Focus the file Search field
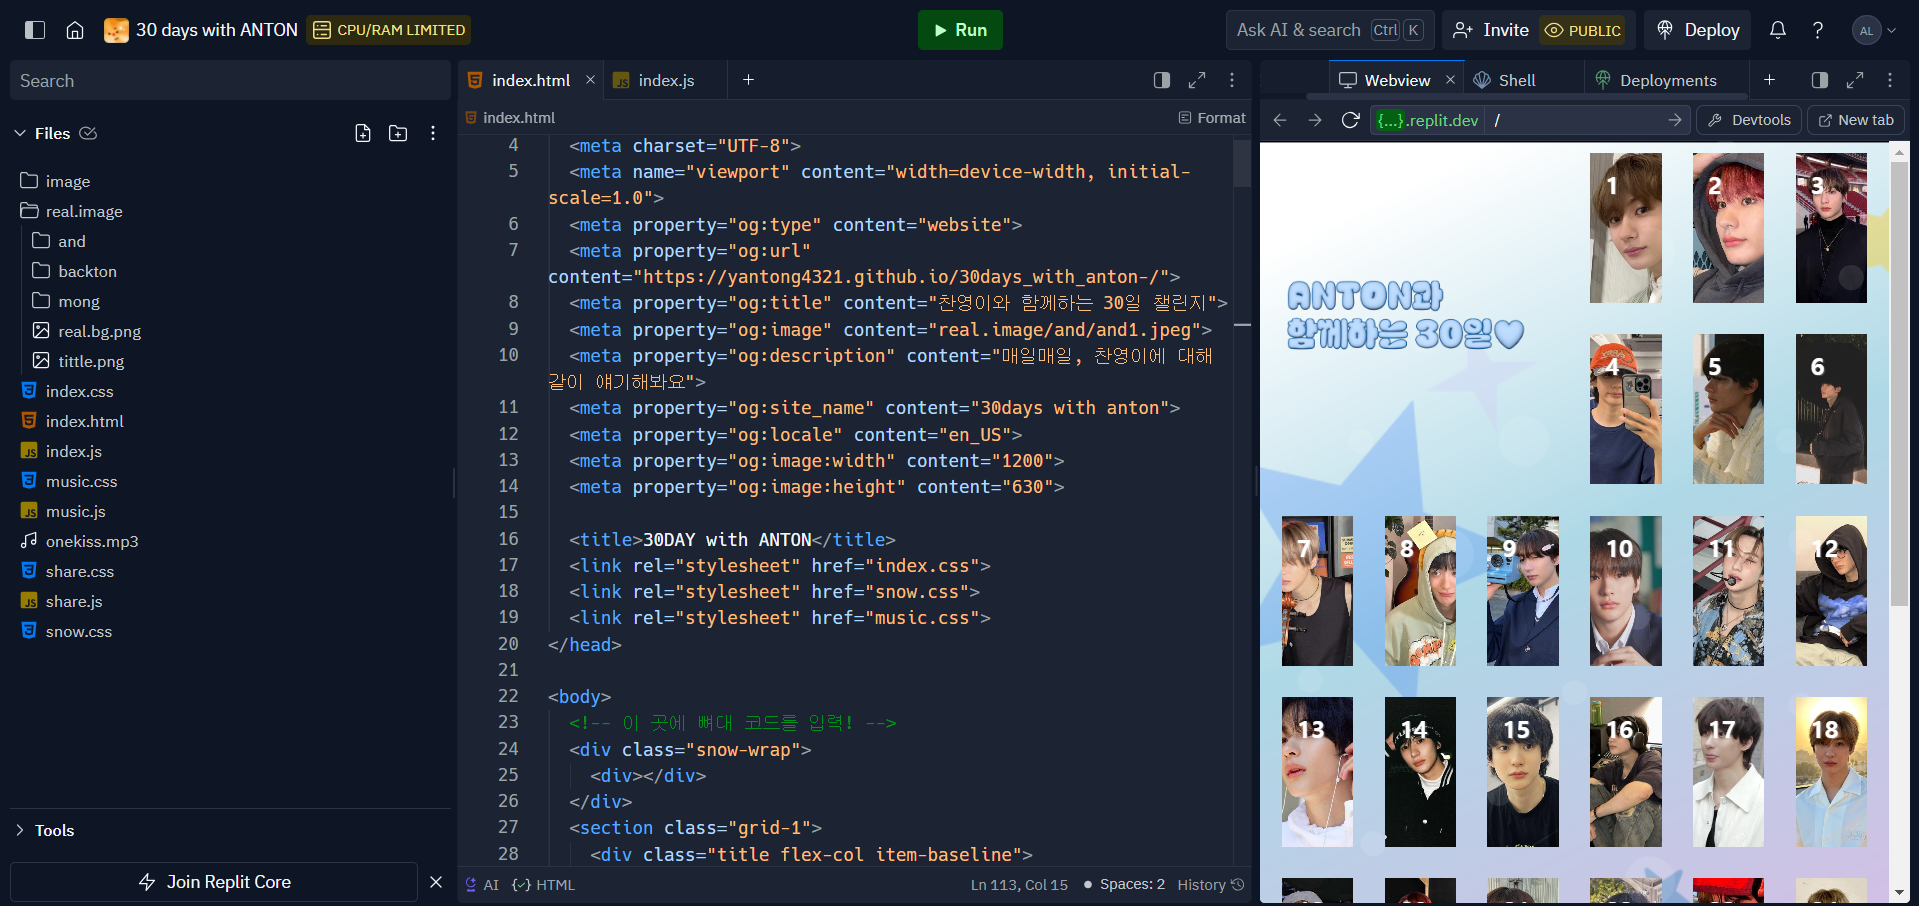The width and height of the screenshot is (1919, 906). point(230,81)
